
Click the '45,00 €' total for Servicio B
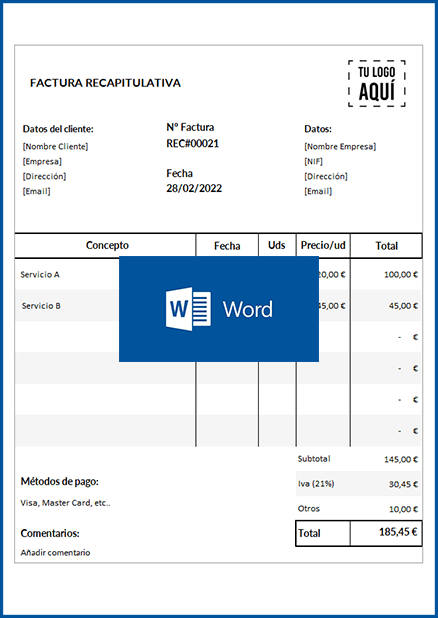pyautogui.click(x=403, y=305)
